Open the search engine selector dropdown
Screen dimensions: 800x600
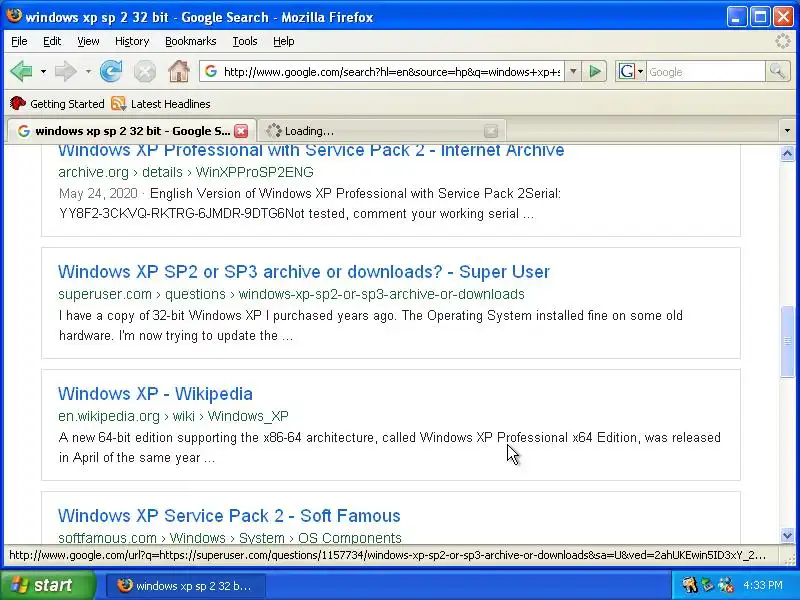[x=631, y=72]
